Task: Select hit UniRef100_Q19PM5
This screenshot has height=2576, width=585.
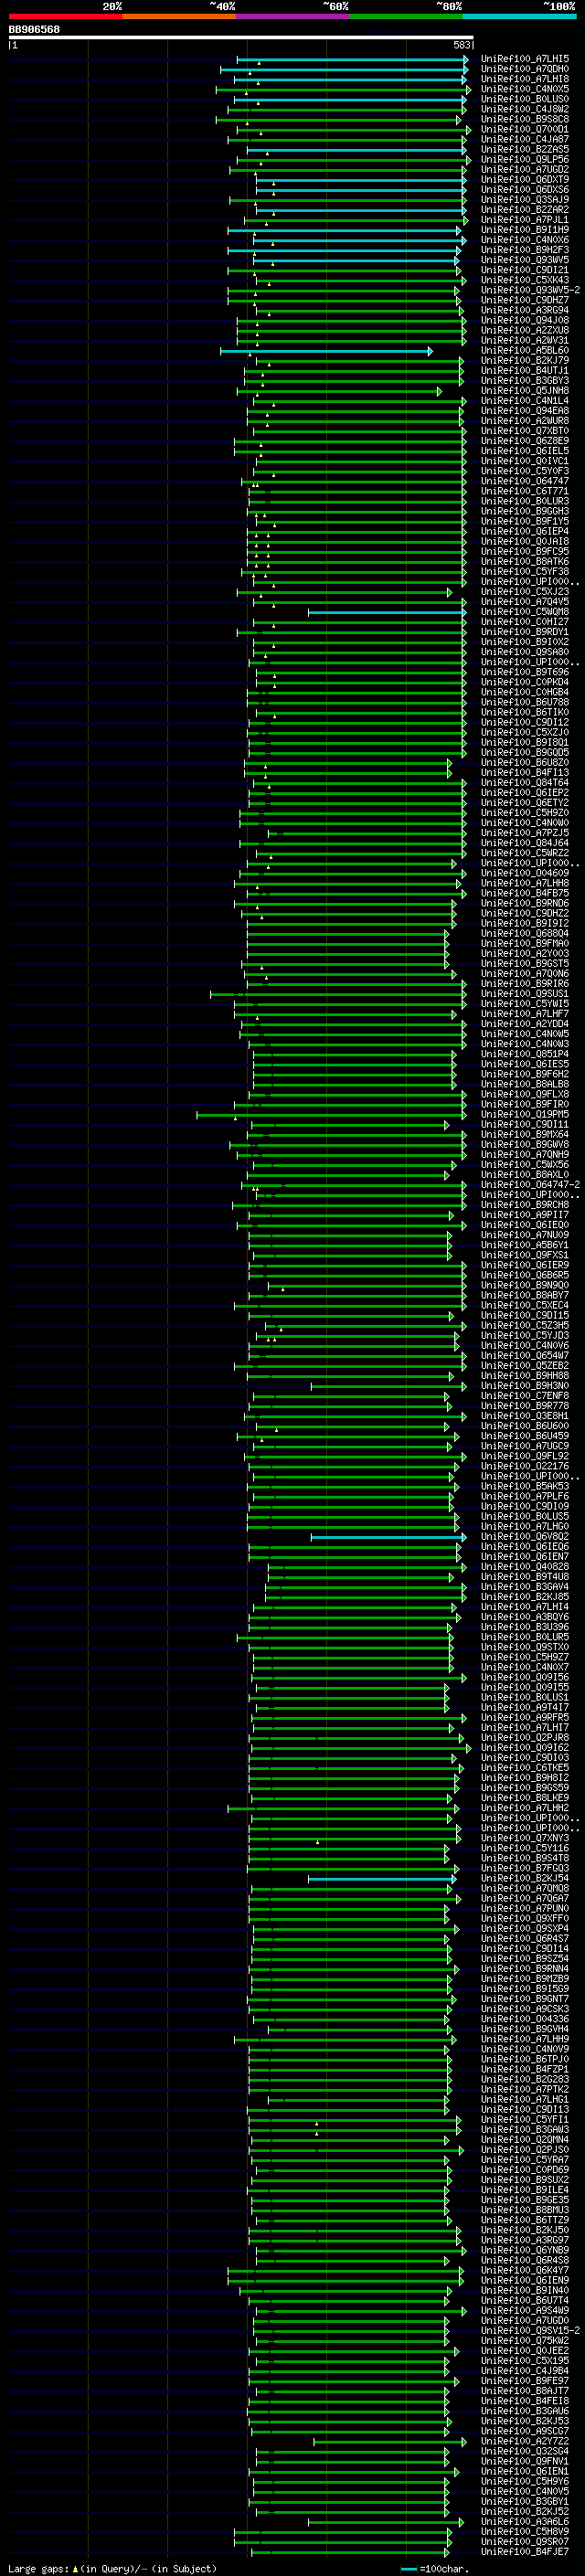Action: 525,1114
